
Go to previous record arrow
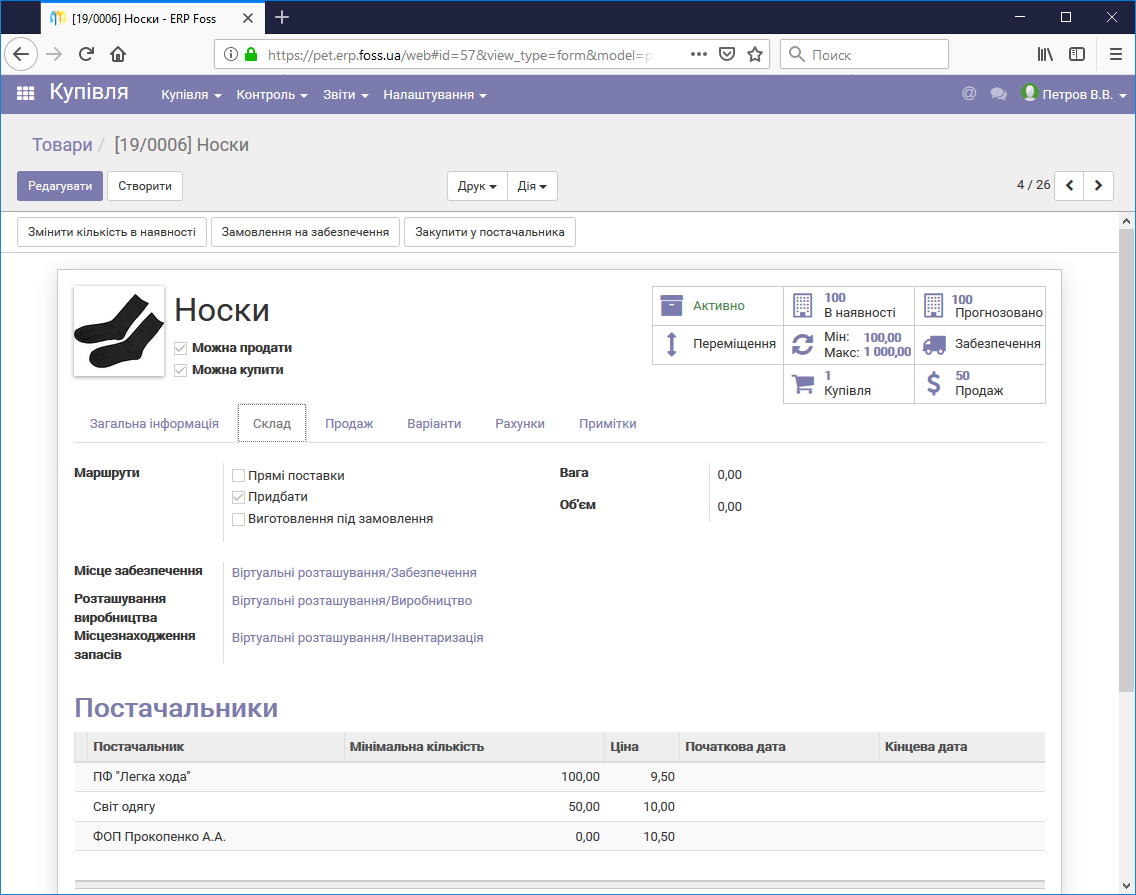(x=1069, y=186)
